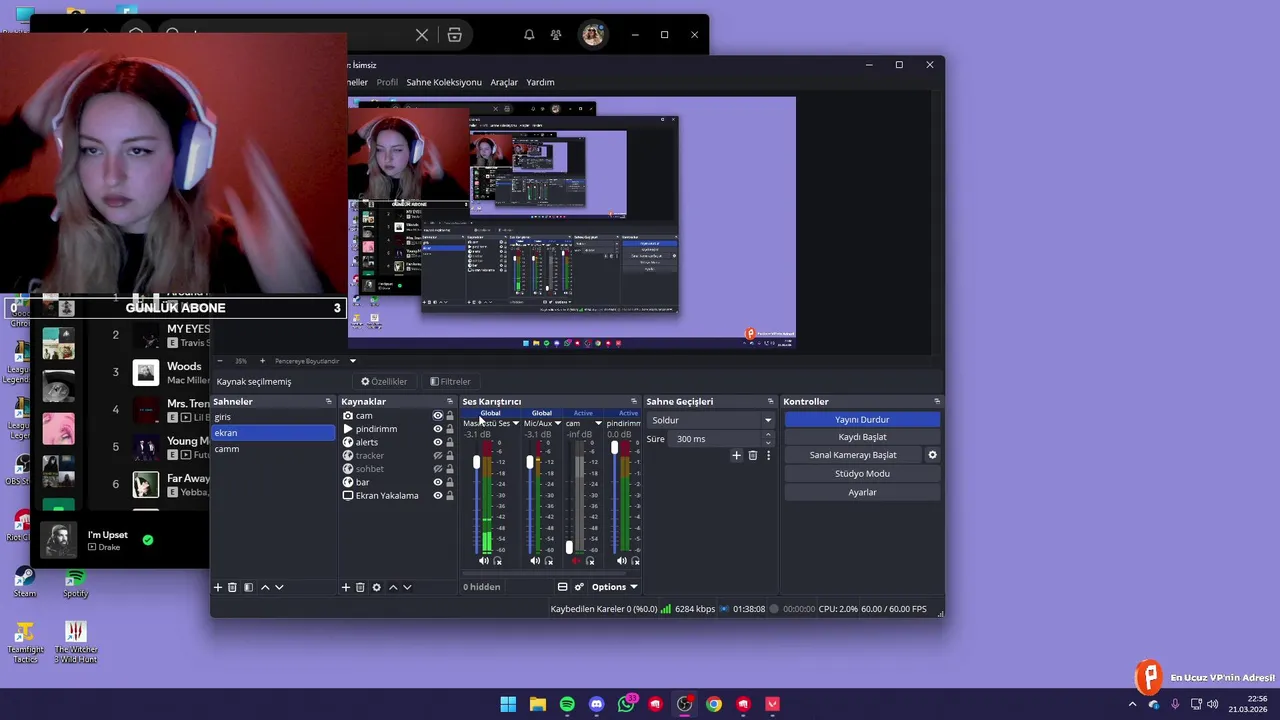1280x720 pixels.
Task: Open advanced audio properties gears icon
Action: 579,587
